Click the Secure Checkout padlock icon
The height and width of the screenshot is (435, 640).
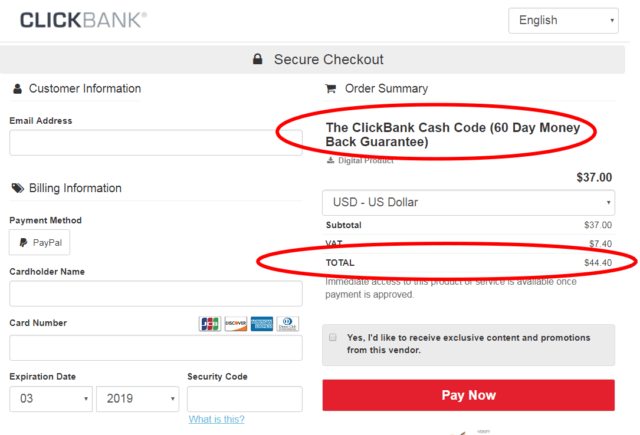258,59
